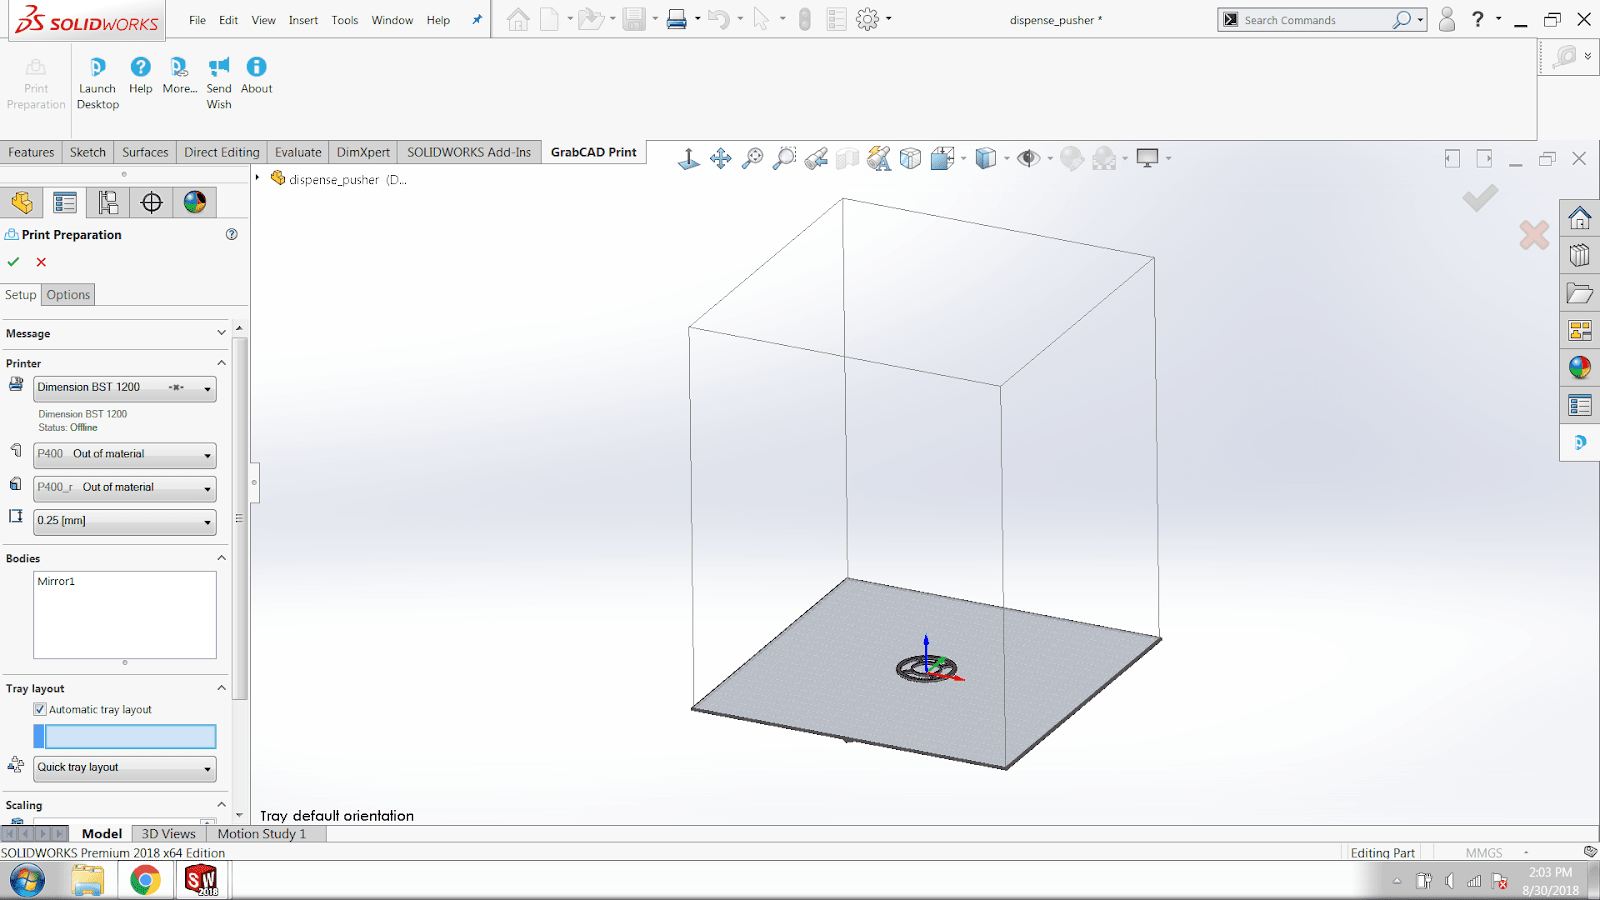The width and height of the screenshot is (1600, 900).
Task: Open the DisplayManager color sphere tab
Action: (194, 203)
